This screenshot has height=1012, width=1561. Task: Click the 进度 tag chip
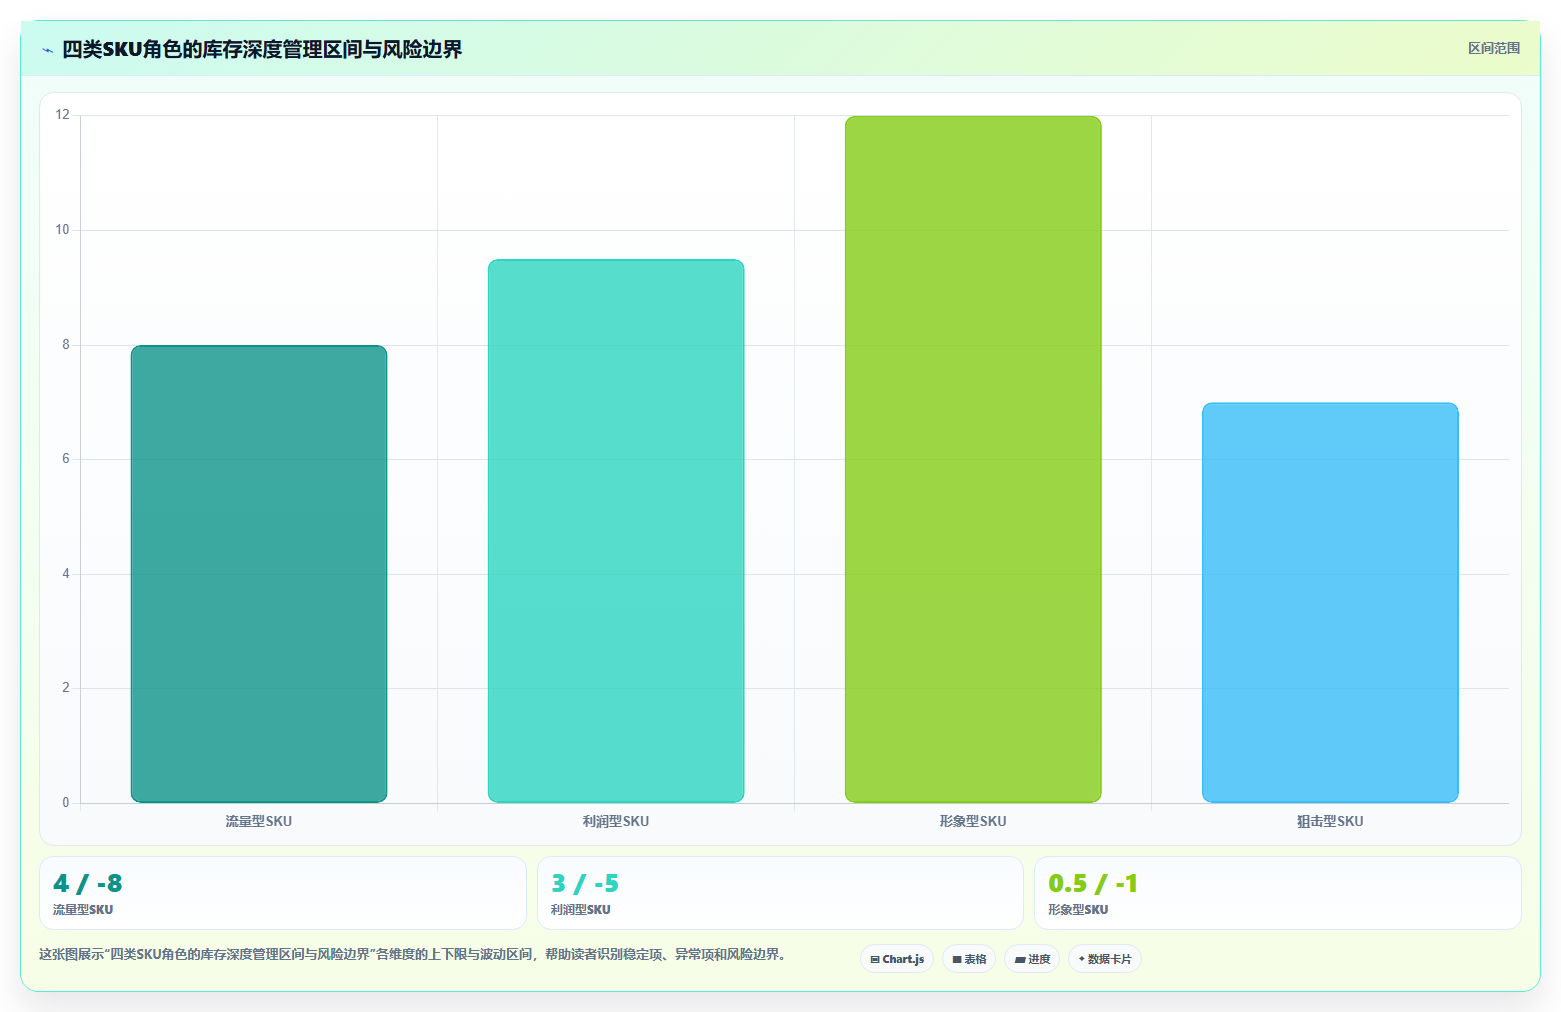(1032, 959)
